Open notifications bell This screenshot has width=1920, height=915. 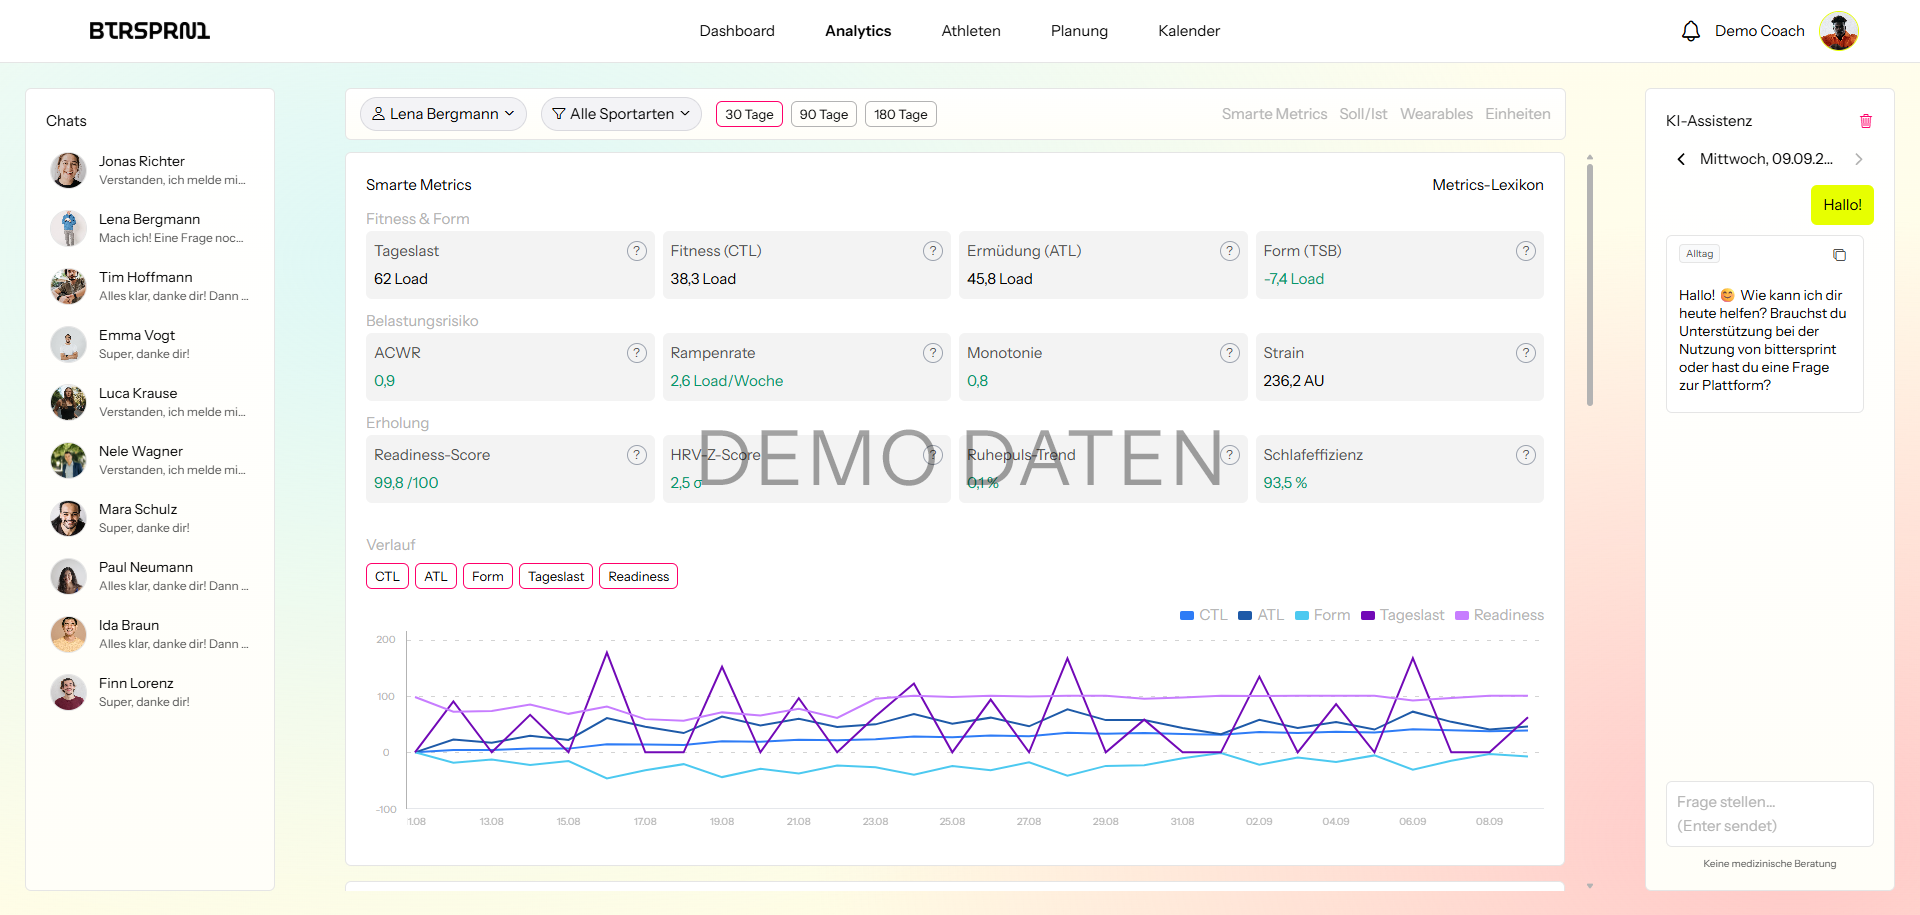1691,31
